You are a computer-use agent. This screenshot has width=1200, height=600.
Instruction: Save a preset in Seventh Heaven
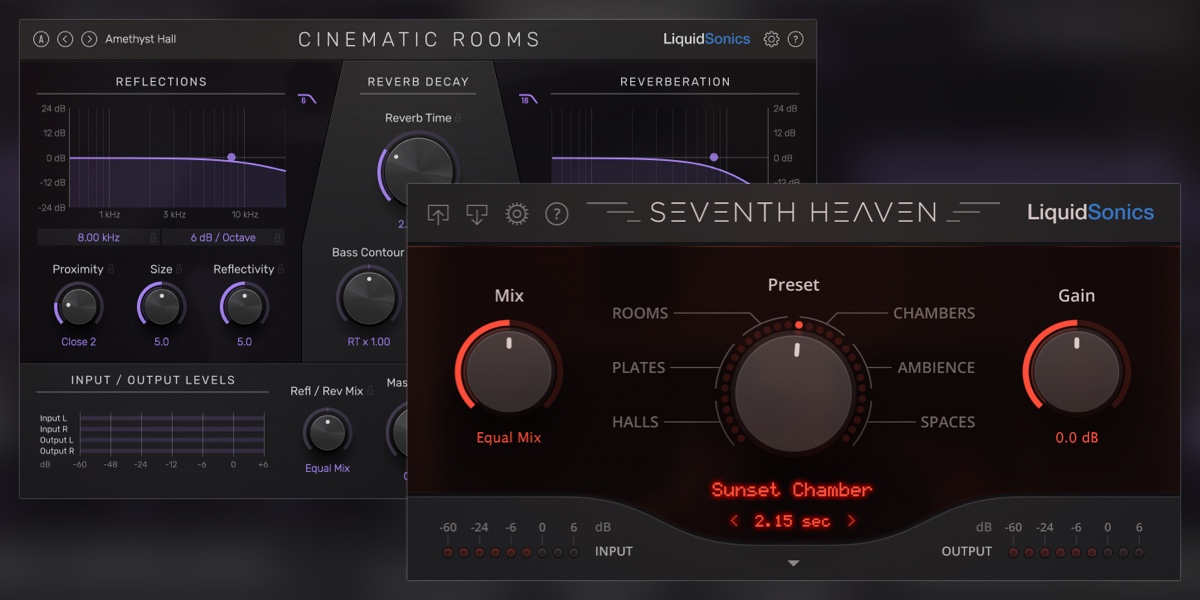tap(438, 214)
